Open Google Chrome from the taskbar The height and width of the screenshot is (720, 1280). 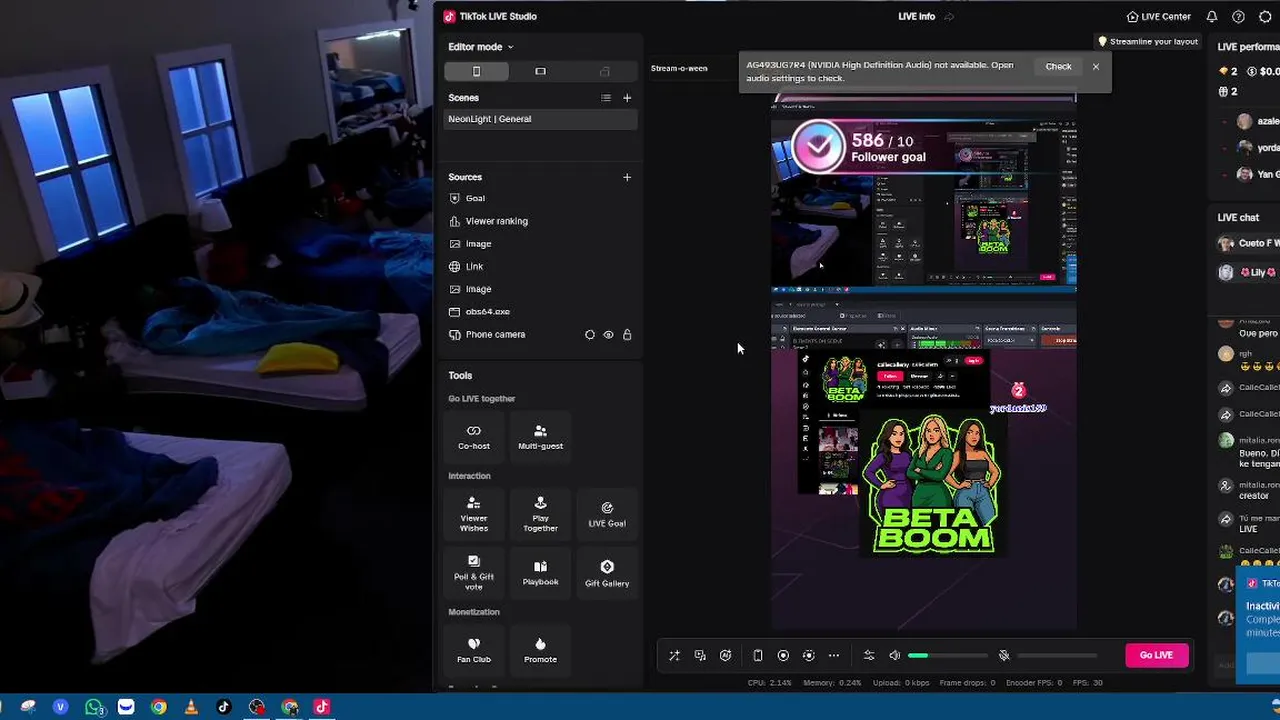158,707
